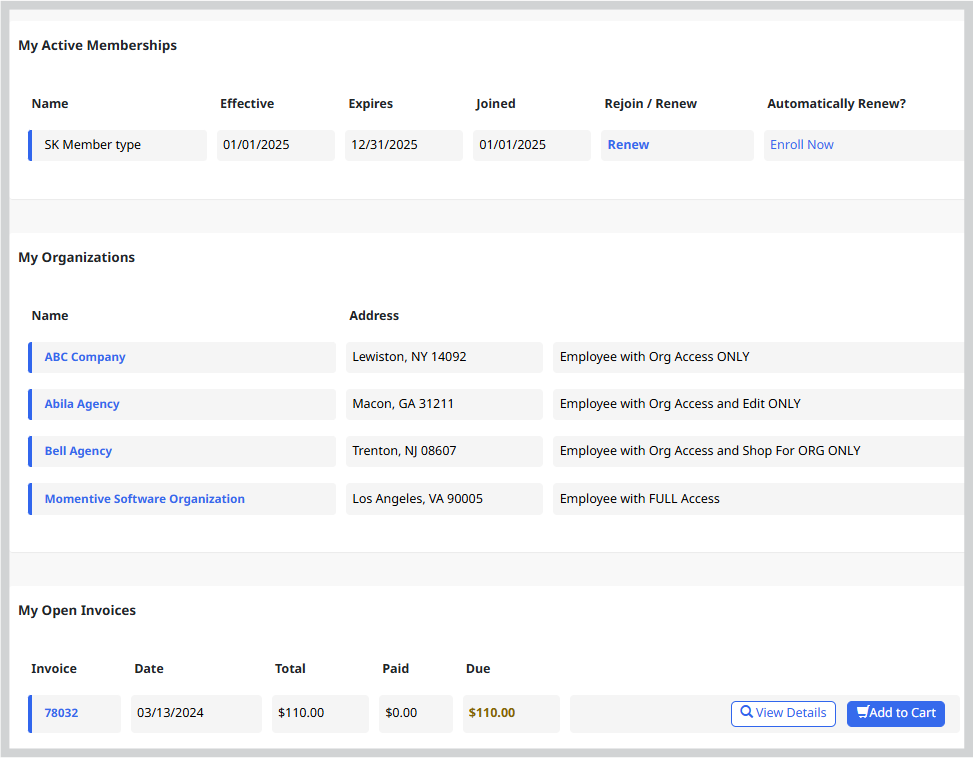Viewport: 974px width, 758px height.
Task: Click the Automatically Renew? column header
Action: point(836,104)
